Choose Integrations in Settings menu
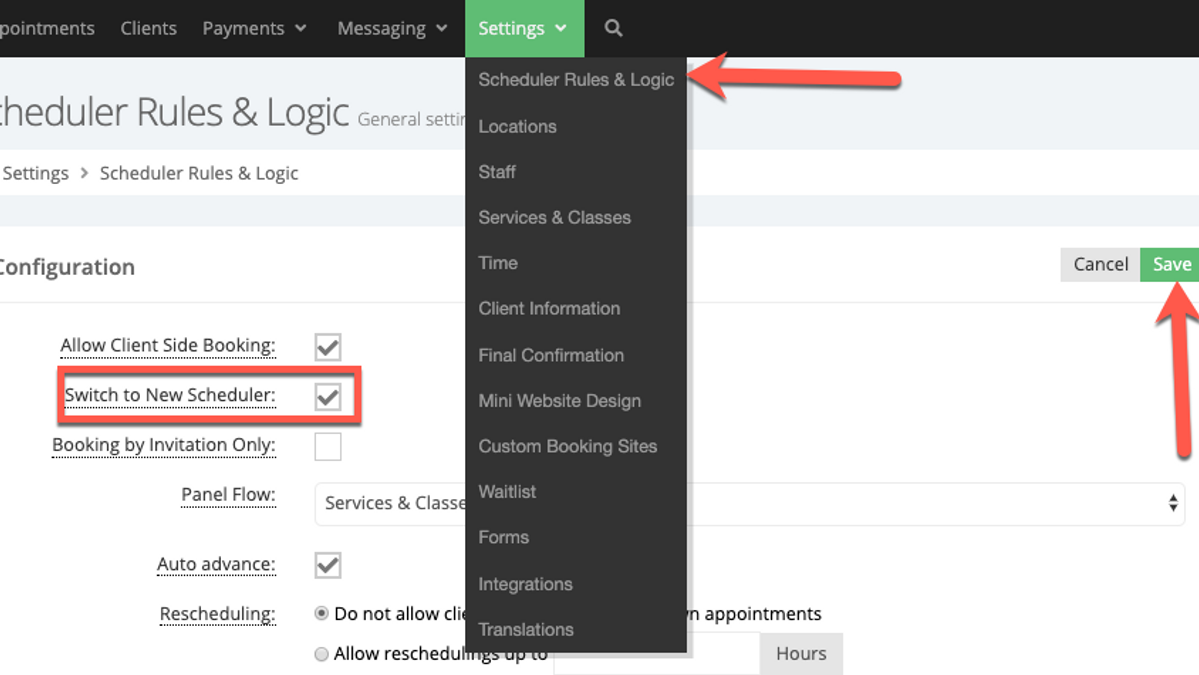The height and width of the screenshot is (675, 1199). tap(525, 584)
